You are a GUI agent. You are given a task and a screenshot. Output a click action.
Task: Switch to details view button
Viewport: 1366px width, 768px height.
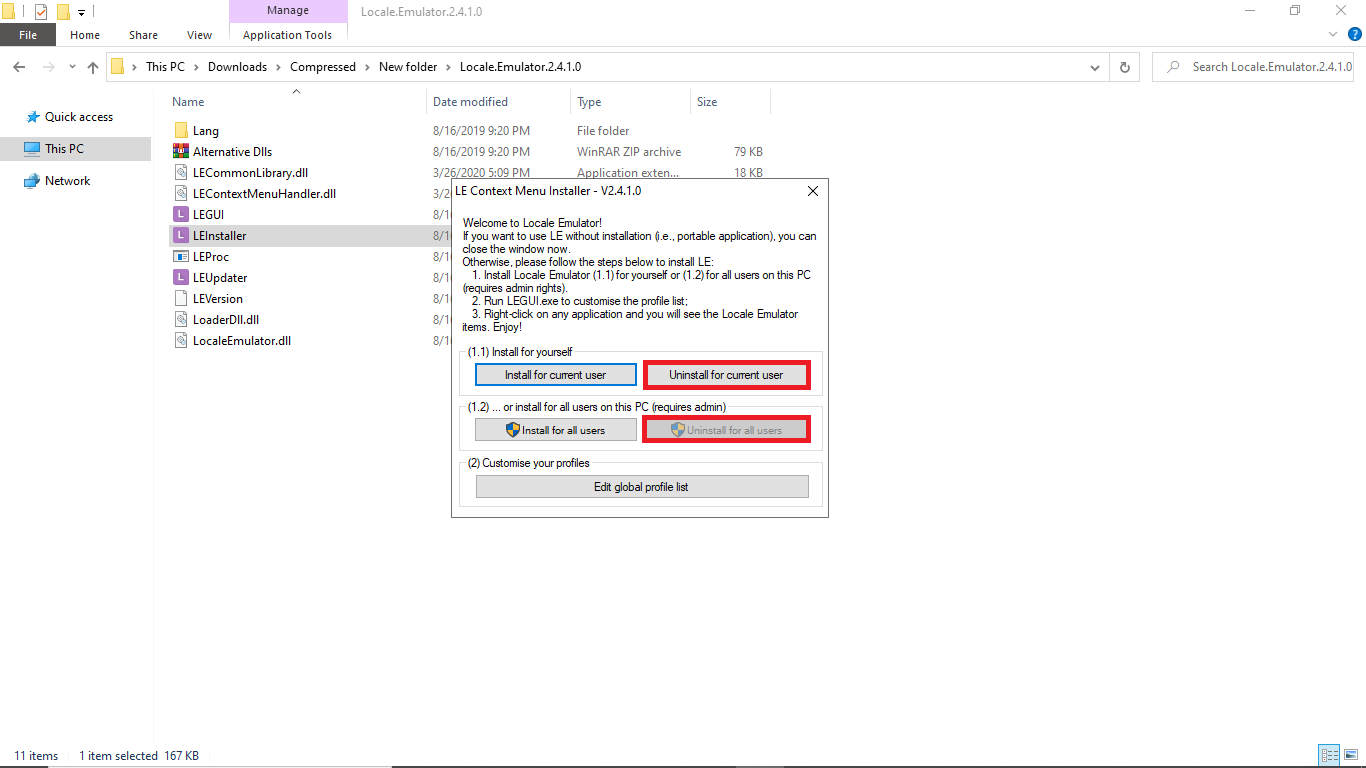1329,755
